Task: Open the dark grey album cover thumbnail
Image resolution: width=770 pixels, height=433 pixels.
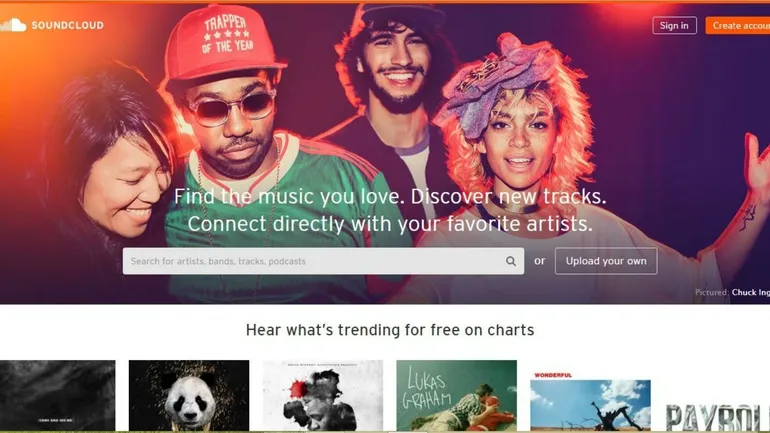Action: click(57, 396)
